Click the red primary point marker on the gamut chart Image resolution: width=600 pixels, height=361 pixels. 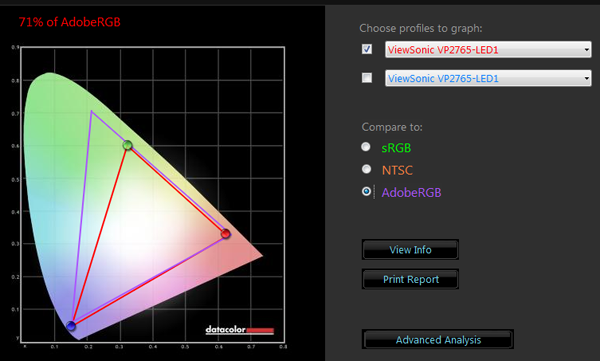226,234
